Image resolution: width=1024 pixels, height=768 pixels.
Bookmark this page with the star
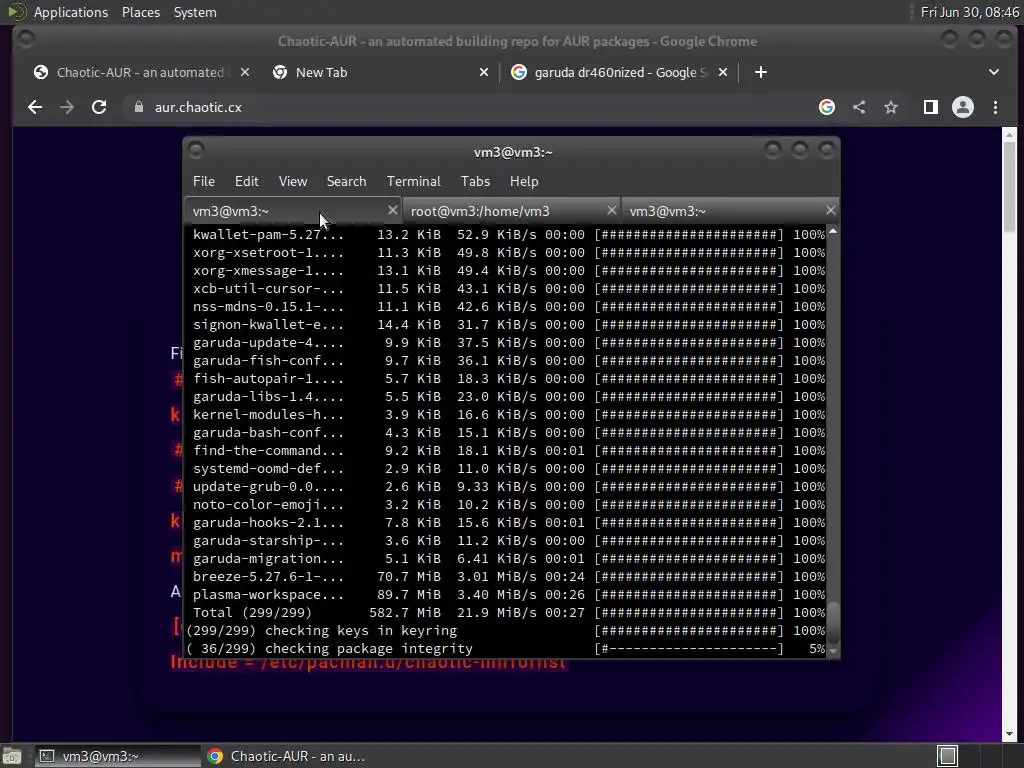pyautogui.click(x=891, y=107)
